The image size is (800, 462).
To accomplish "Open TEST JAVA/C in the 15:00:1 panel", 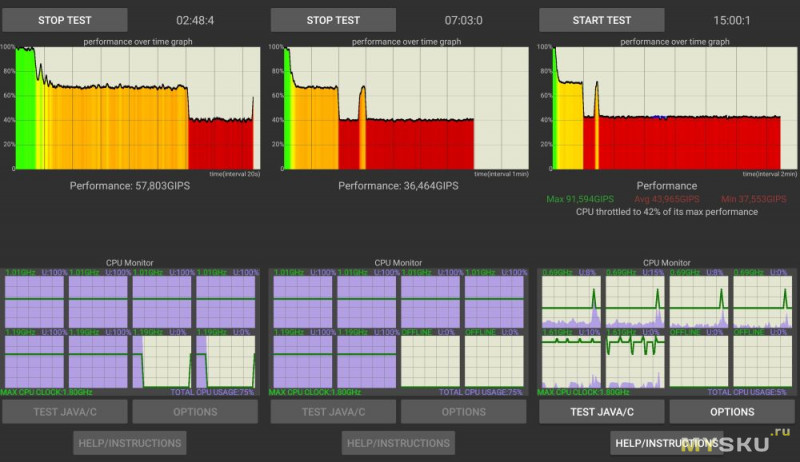I will [x=602, y=412].
